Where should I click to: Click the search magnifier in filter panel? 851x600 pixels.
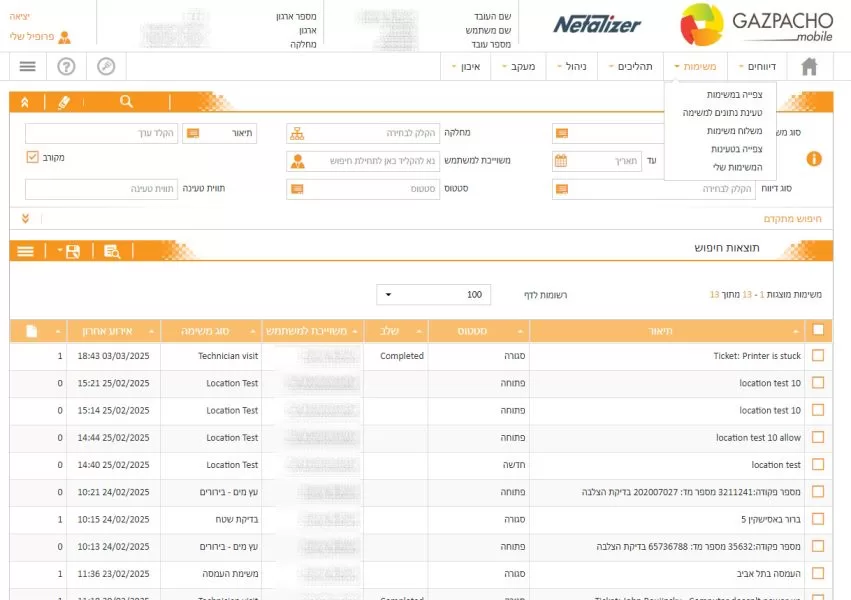tap(126, 102)
